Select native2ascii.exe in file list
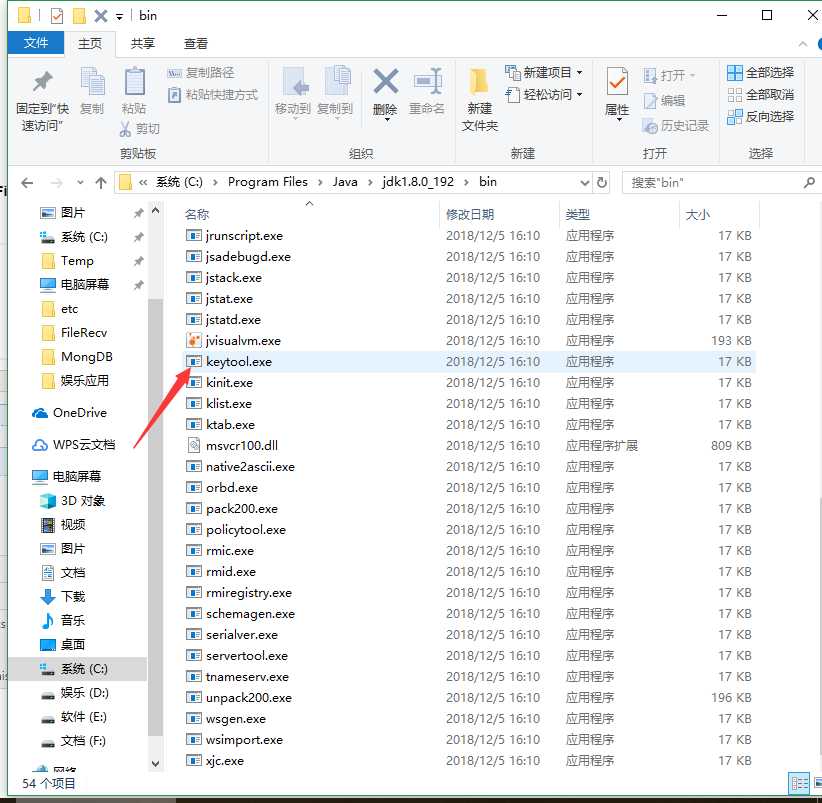 (250, 466)
